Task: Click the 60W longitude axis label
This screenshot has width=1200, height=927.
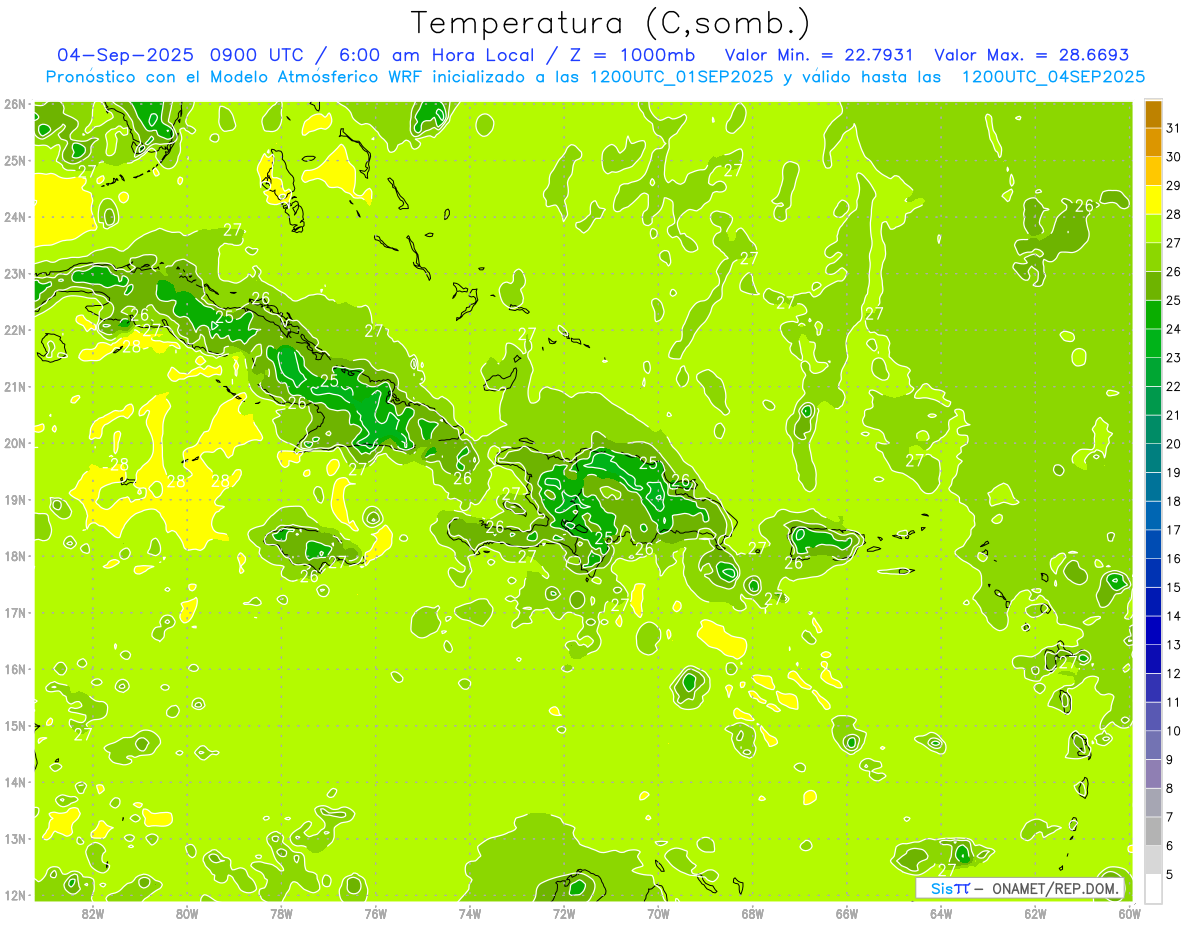Action: coord(1129,913)
